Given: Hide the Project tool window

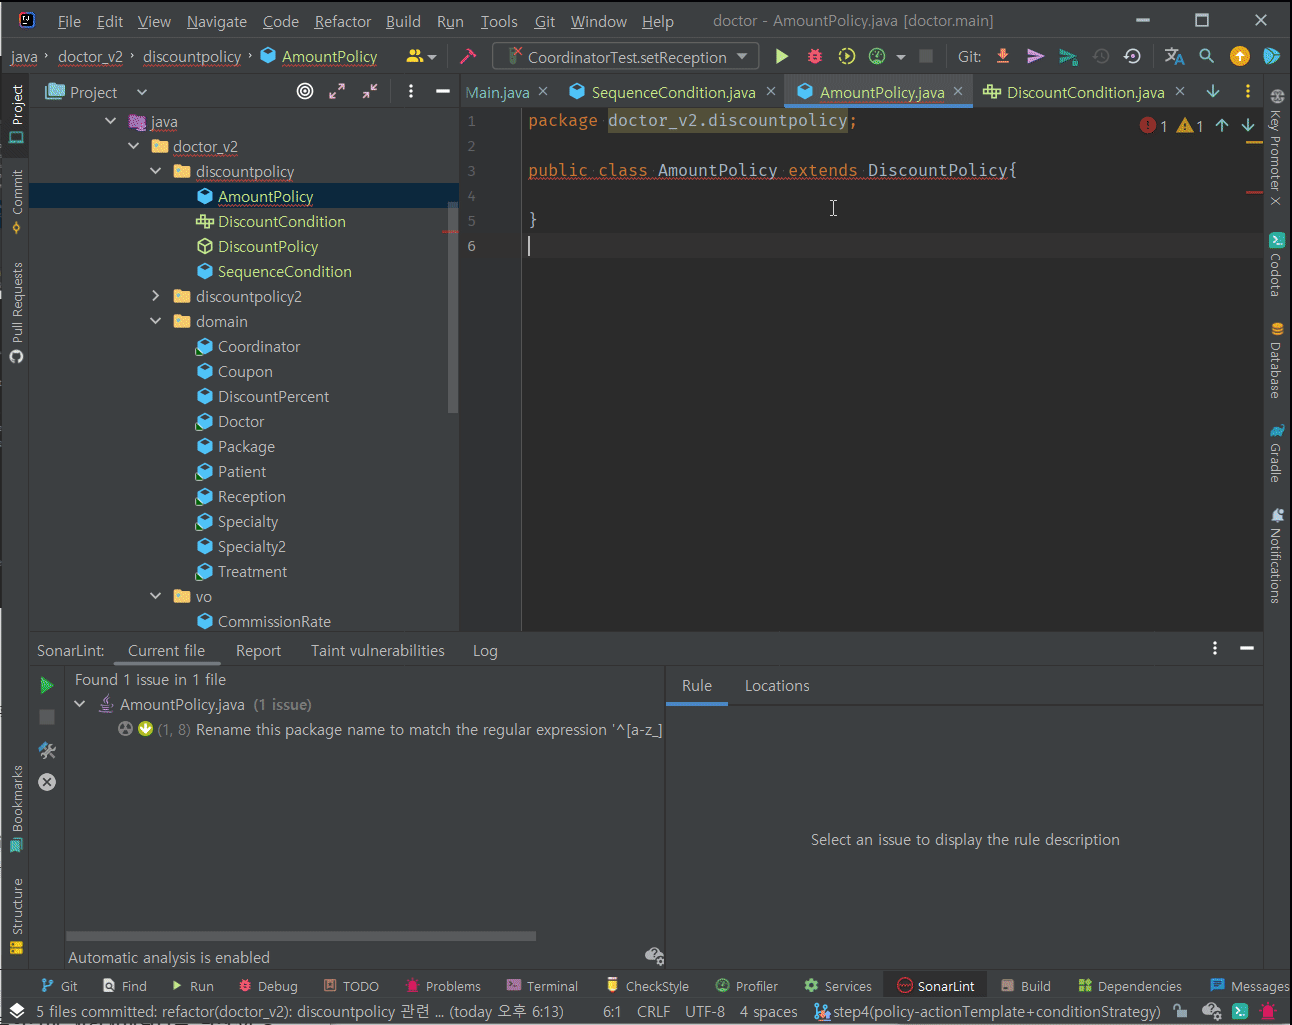Looking at the screenshot, I should [443, 91].
